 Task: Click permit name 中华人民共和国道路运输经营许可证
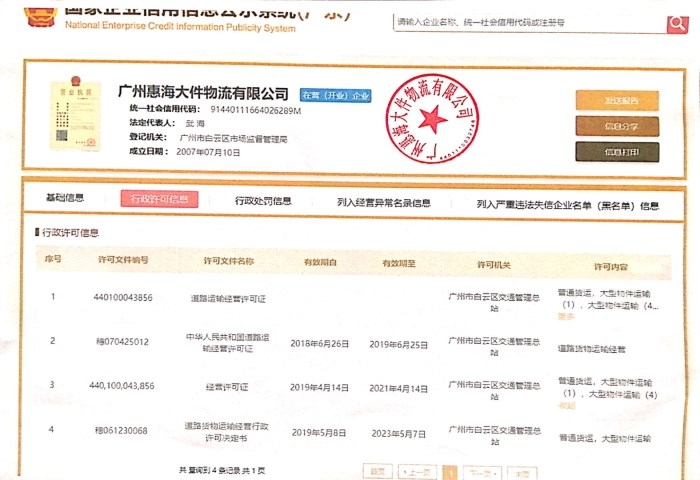(x=228, y=342)
